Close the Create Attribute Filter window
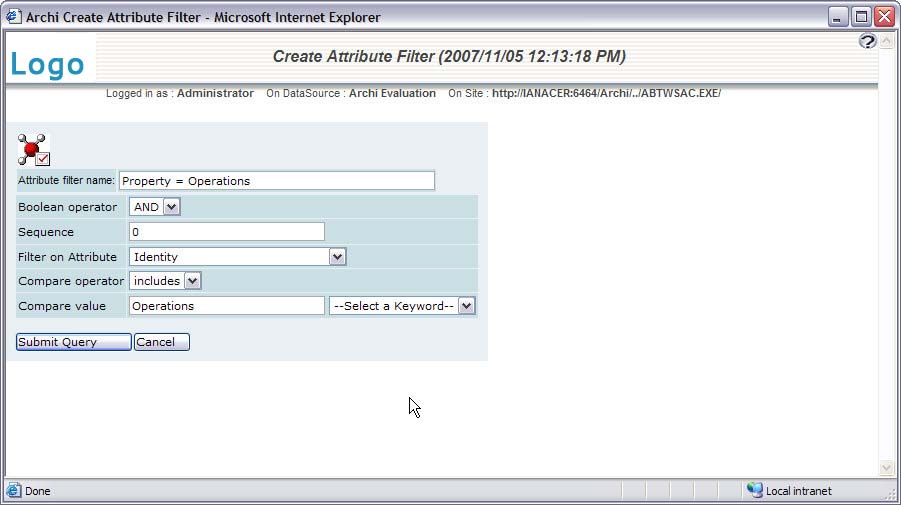This screenshot has height=505, width=901. point(884,17)
